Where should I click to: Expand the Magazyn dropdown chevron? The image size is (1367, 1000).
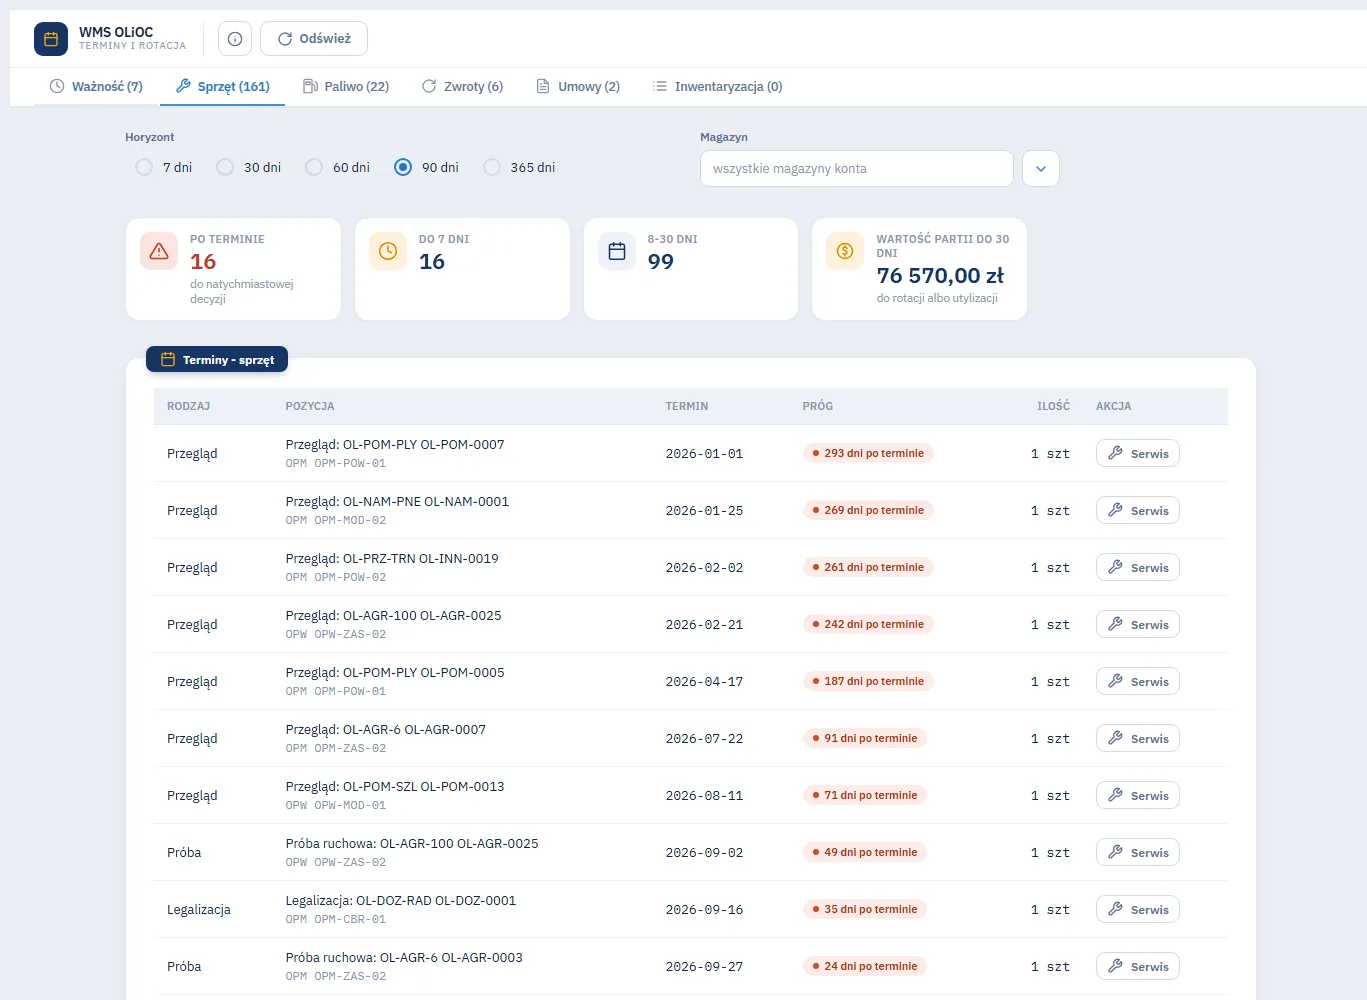[1041, 169]
